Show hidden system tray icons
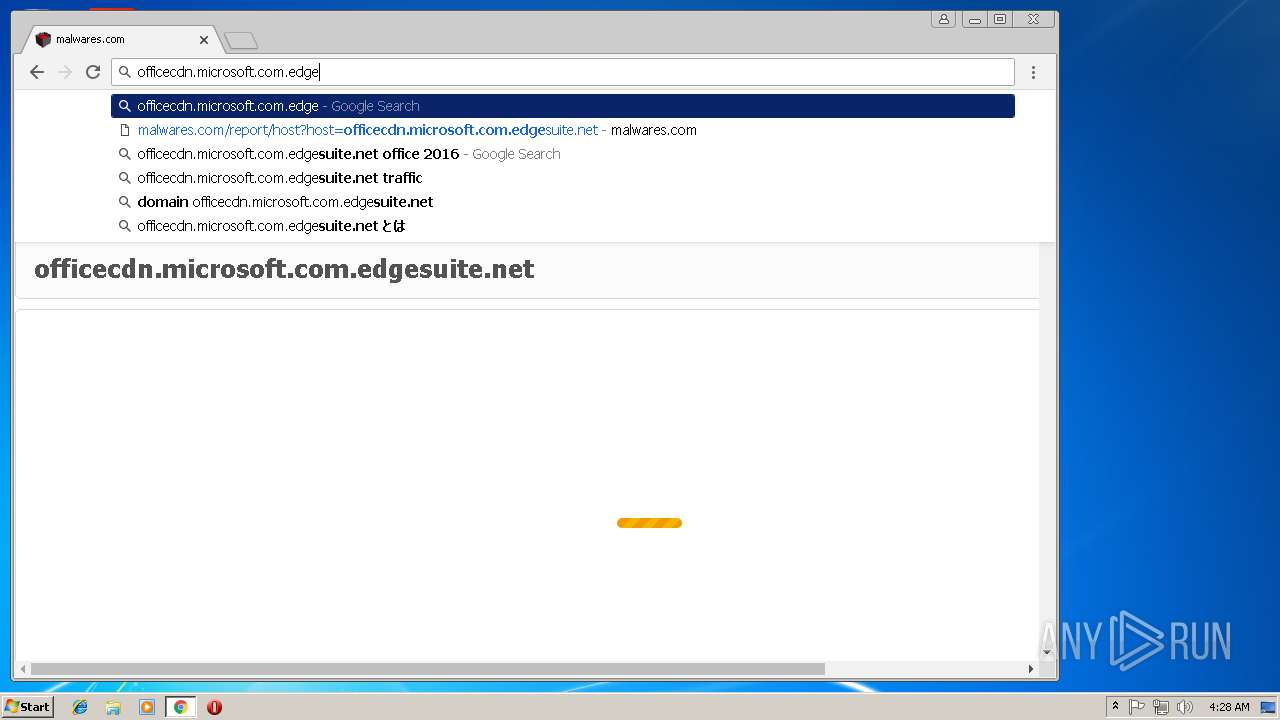The width and height of the screenshot is (1280, 720). (x=1115, y=707)
